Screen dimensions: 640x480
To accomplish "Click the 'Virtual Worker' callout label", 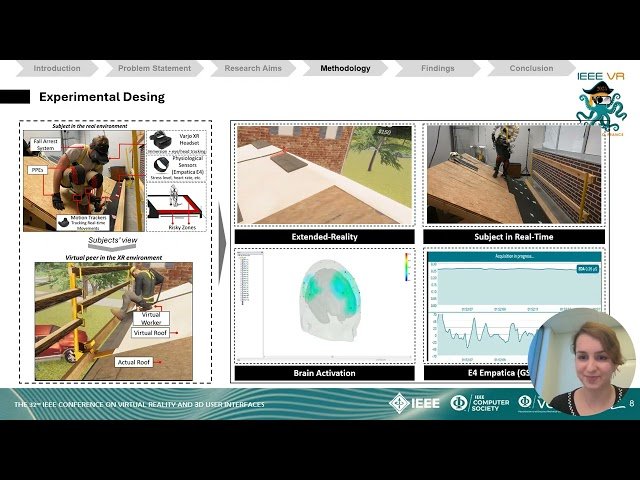I will [151, 318].
